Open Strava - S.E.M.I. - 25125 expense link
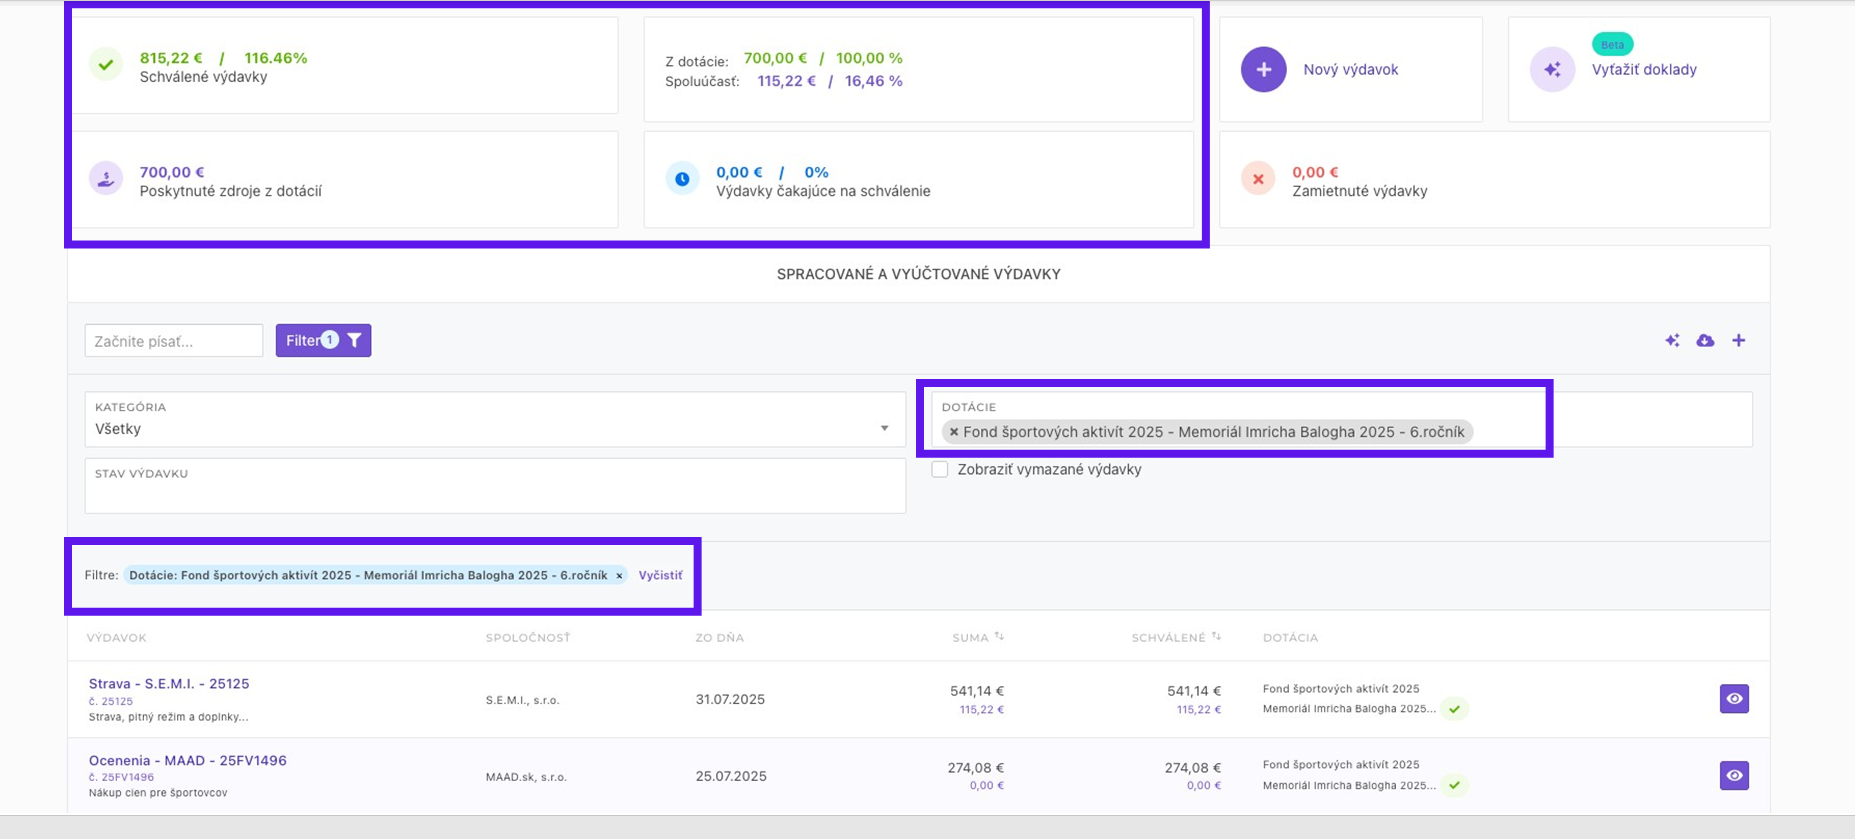The height and width of the screenshot is (839, 1855). click(x=169, y=684)
